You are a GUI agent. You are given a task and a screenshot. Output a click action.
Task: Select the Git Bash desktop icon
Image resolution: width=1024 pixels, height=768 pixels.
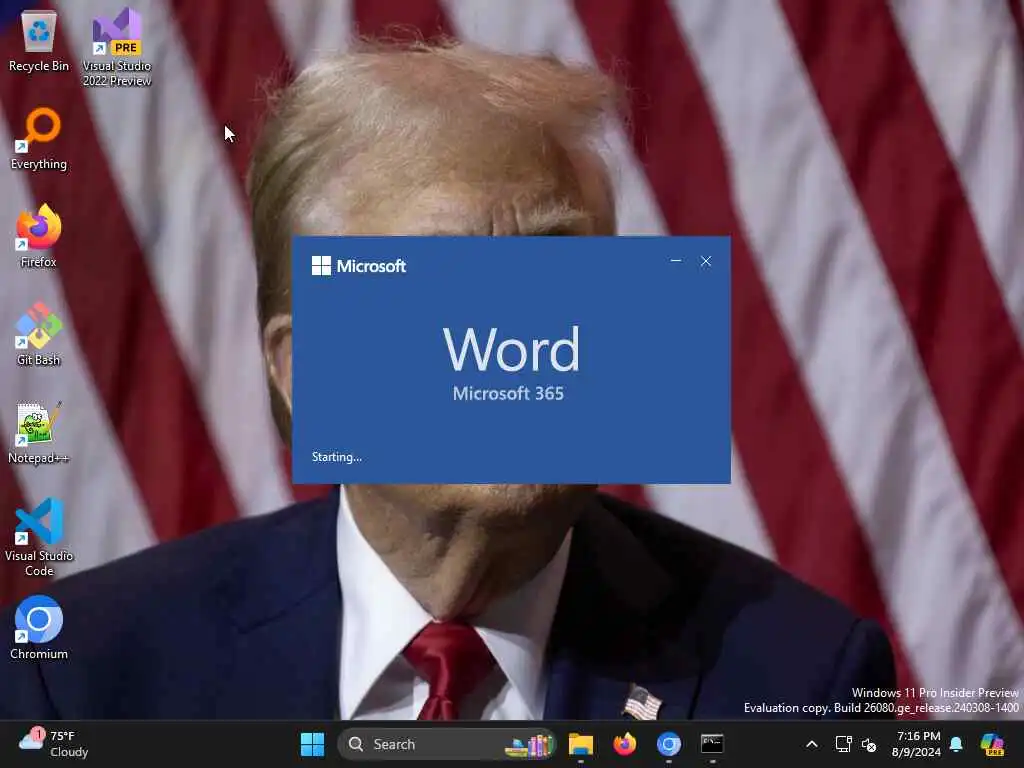[39, 334]
